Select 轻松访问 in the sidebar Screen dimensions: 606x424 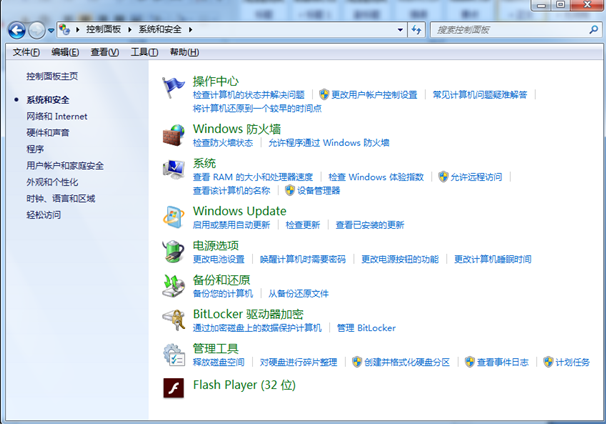(44, 215)
